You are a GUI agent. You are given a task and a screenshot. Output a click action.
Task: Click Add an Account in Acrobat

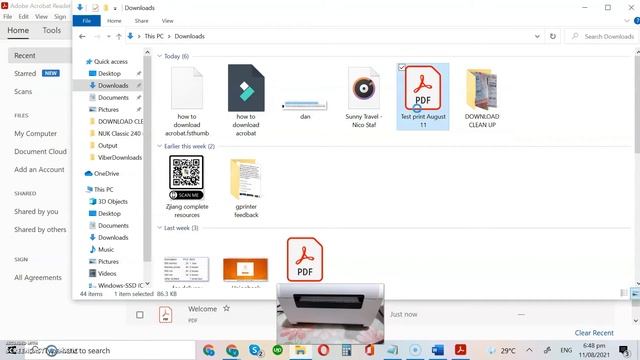[x=39, y=169]
